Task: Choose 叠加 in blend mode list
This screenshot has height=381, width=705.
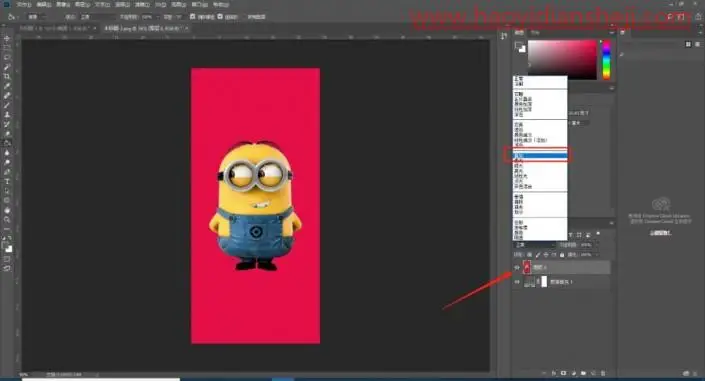Action: pos(540,156)
